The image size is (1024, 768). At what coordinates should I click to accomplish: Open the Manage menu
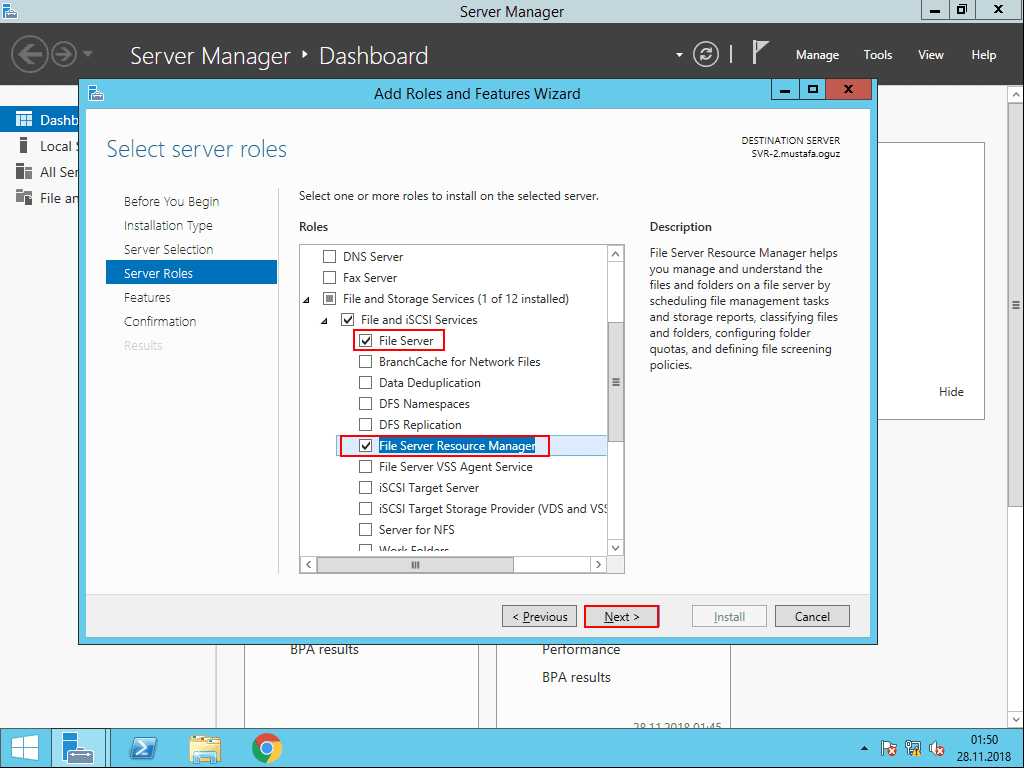pyautogui.click(x=817, y=55)
